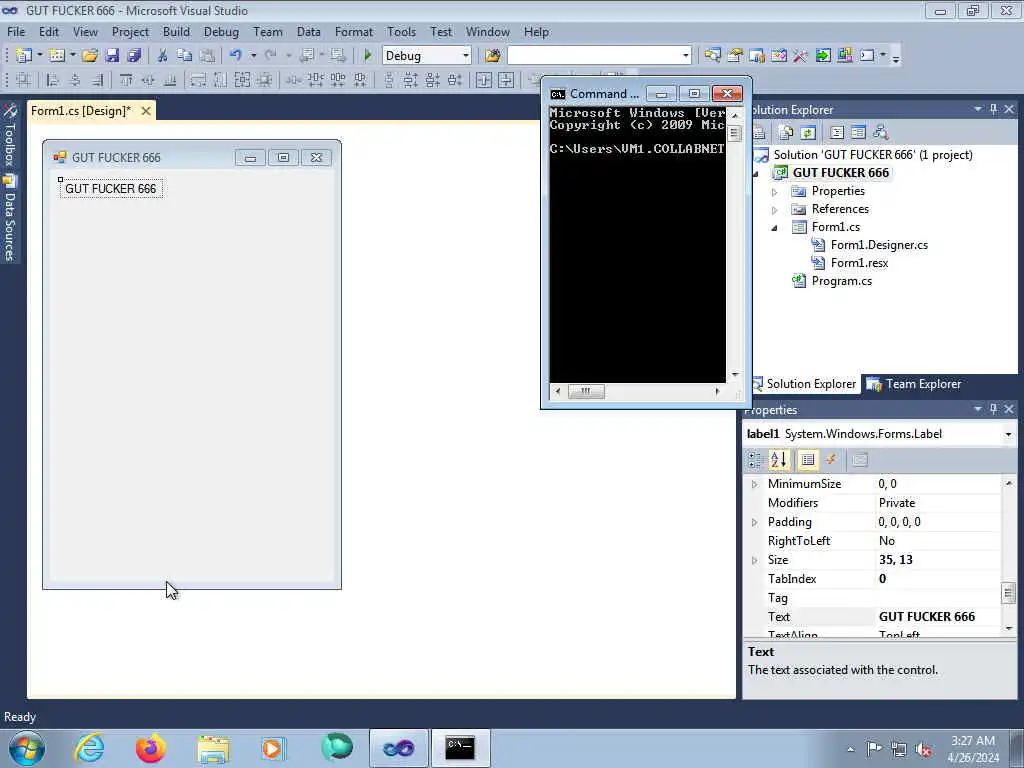Click the Text property value field
The height and width of the screenshot is (768, 1024).
click(936, 616)
